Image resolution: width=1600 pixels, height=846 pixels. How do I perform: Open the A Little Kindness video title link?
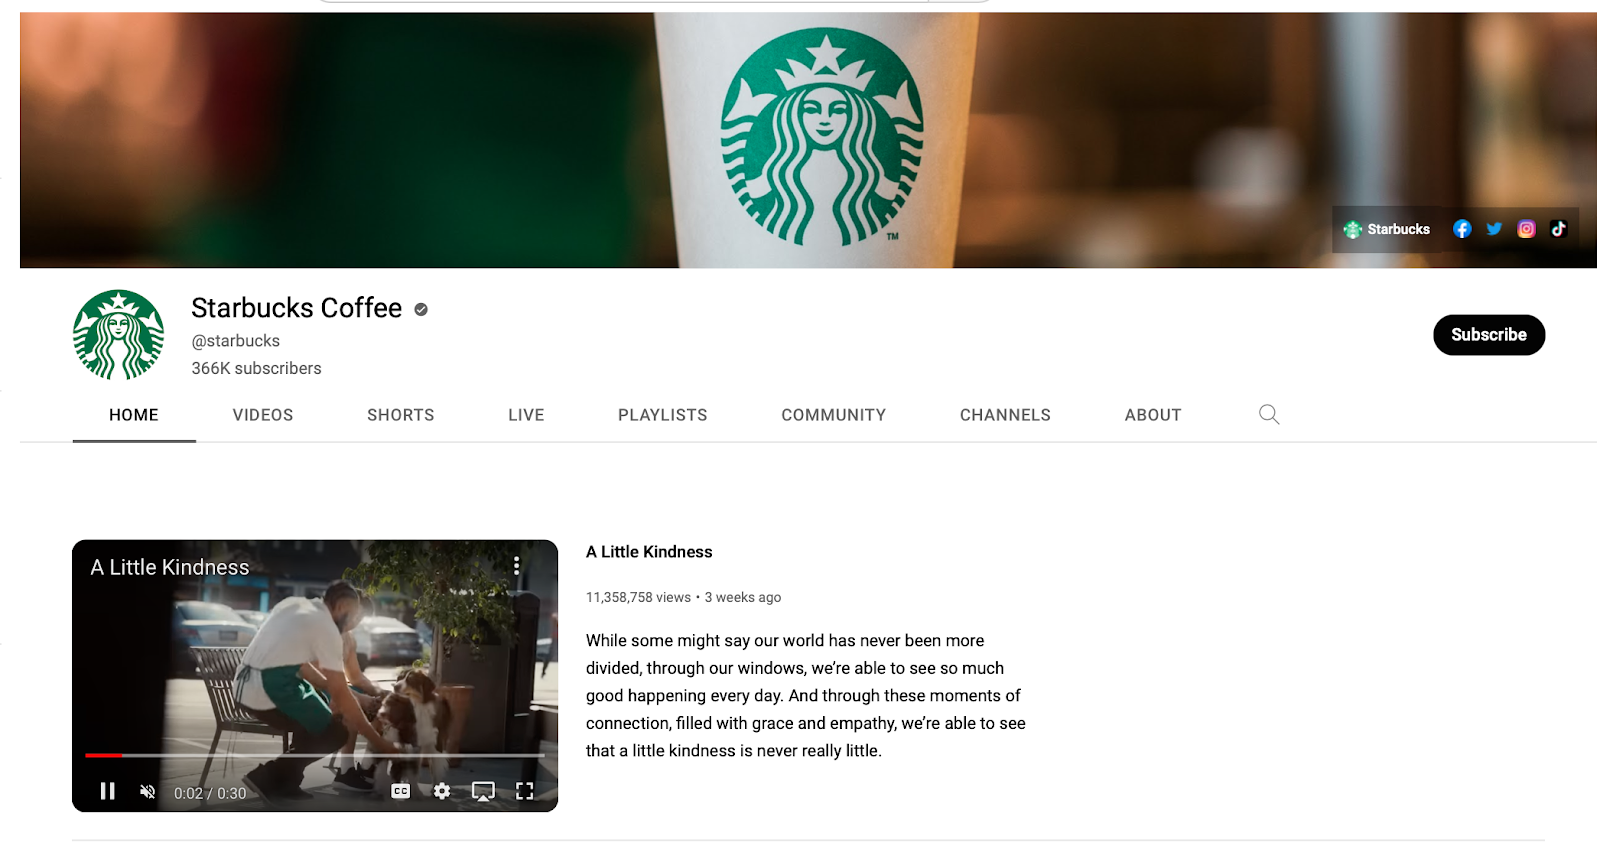point(649,552)
